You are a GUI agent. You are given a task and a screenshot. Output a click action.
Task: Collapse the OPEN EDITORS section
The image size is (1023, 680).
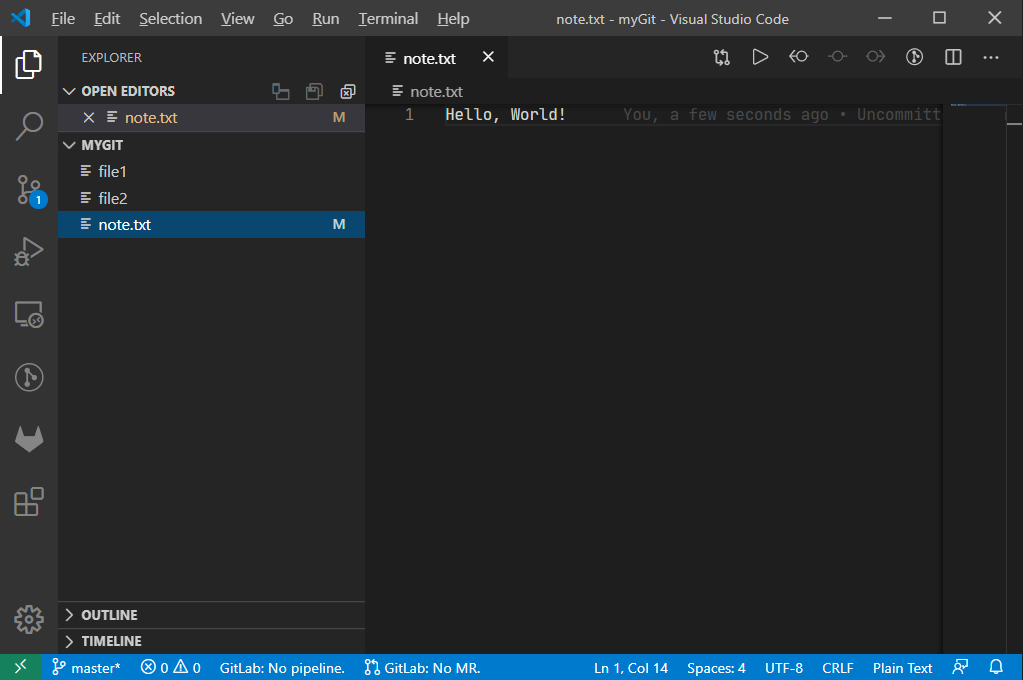[69, 91]
